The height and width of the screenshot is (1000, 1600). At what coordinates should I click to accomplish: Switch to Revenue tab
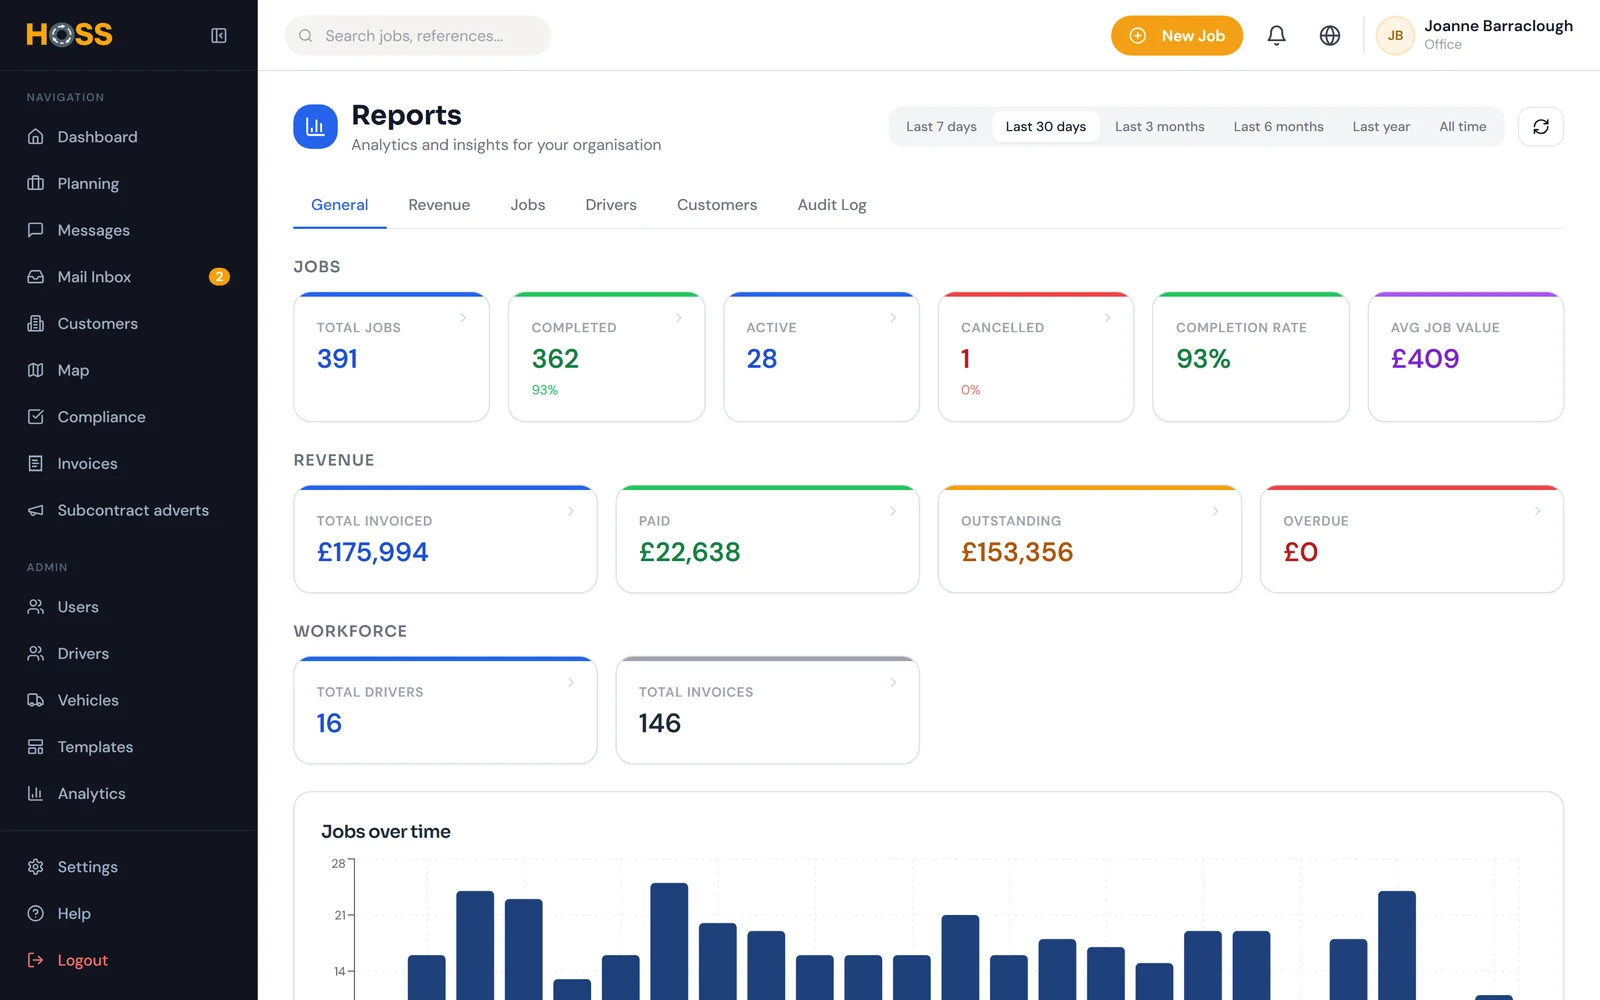[x=439, y=205]
